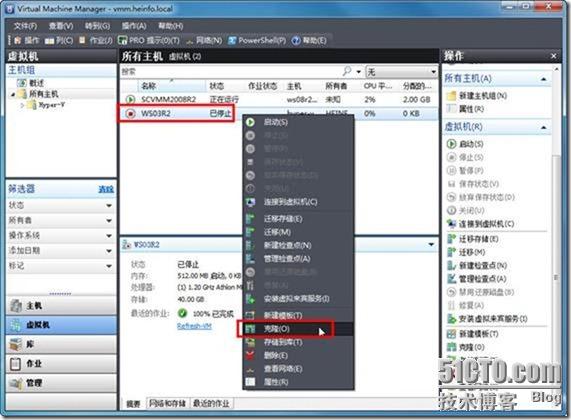Click the PRO 提示 toolbar icon
The image size is (571, 420).
point(123,40)
